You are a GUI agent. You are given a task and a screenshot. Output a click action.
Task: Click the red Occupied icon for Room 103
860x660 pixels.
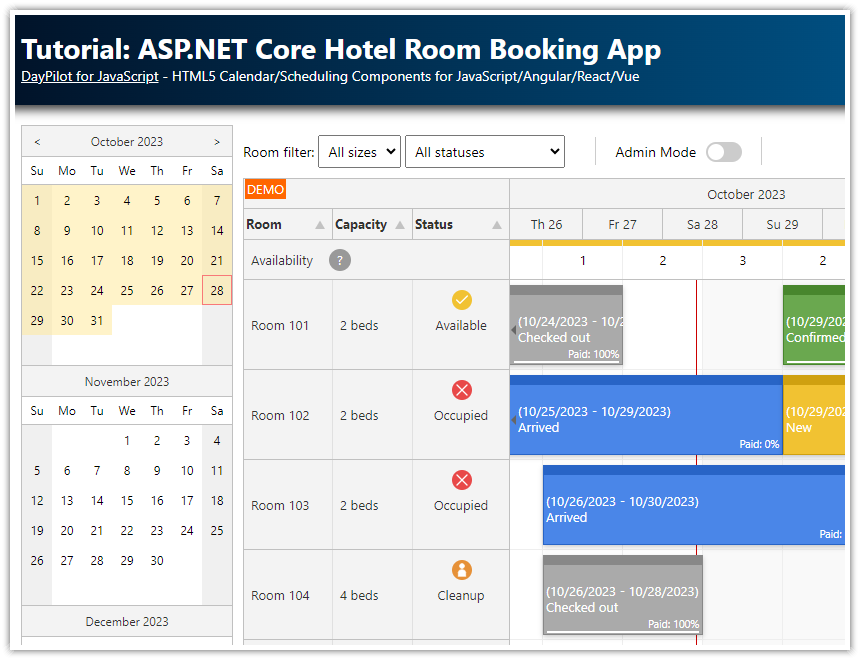[x=461, y=480]
